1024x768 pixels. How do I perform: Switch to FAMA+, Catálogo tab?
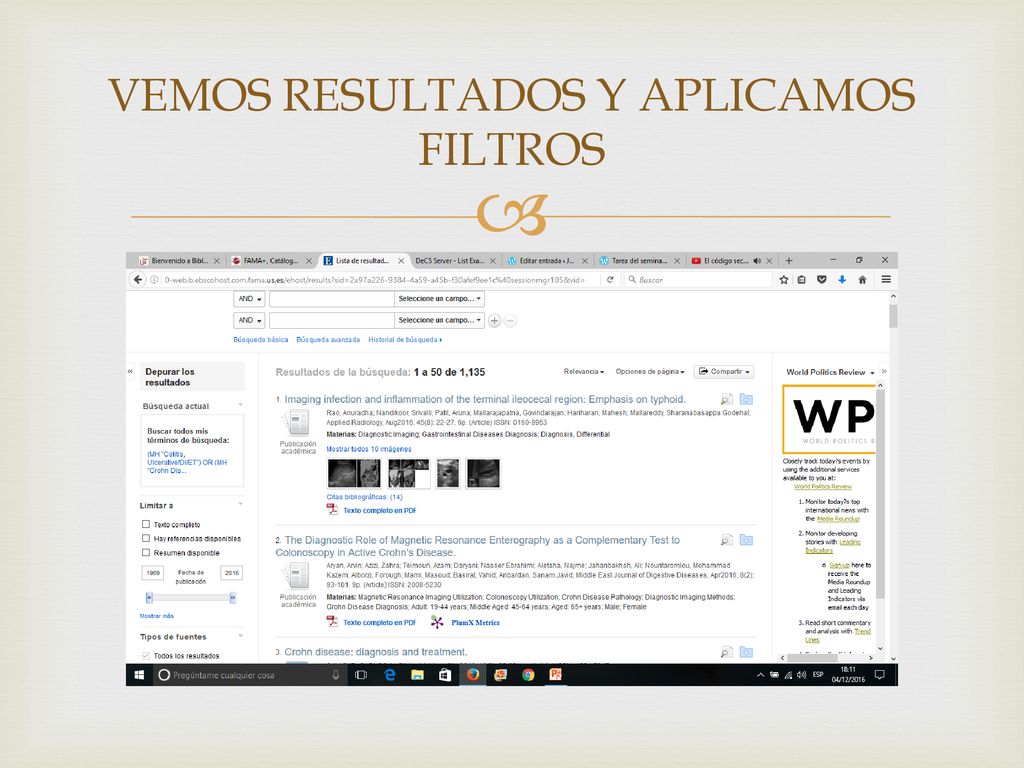(x=270, y=261)
